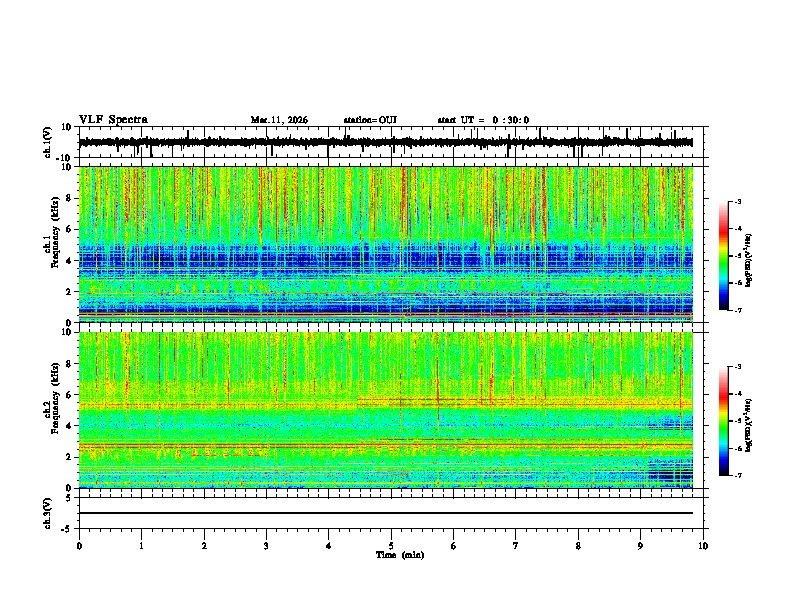
Task: Click the ch.1(V) waveform axis label
Action: point(48,142)
